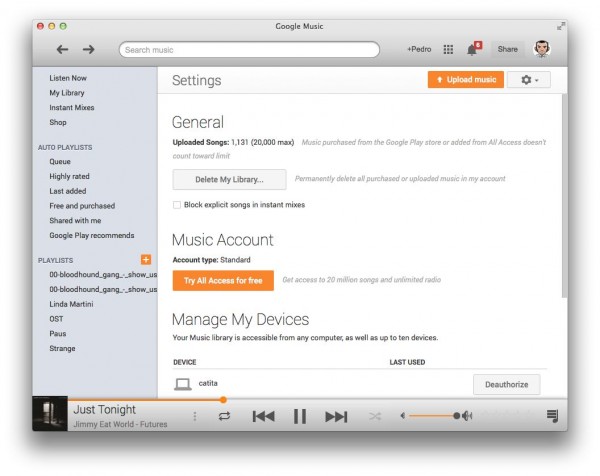Image resolution: width=600 pixels, height=476 pixels.
Task: Click the volume slider knob
Action: pos(456,416)
